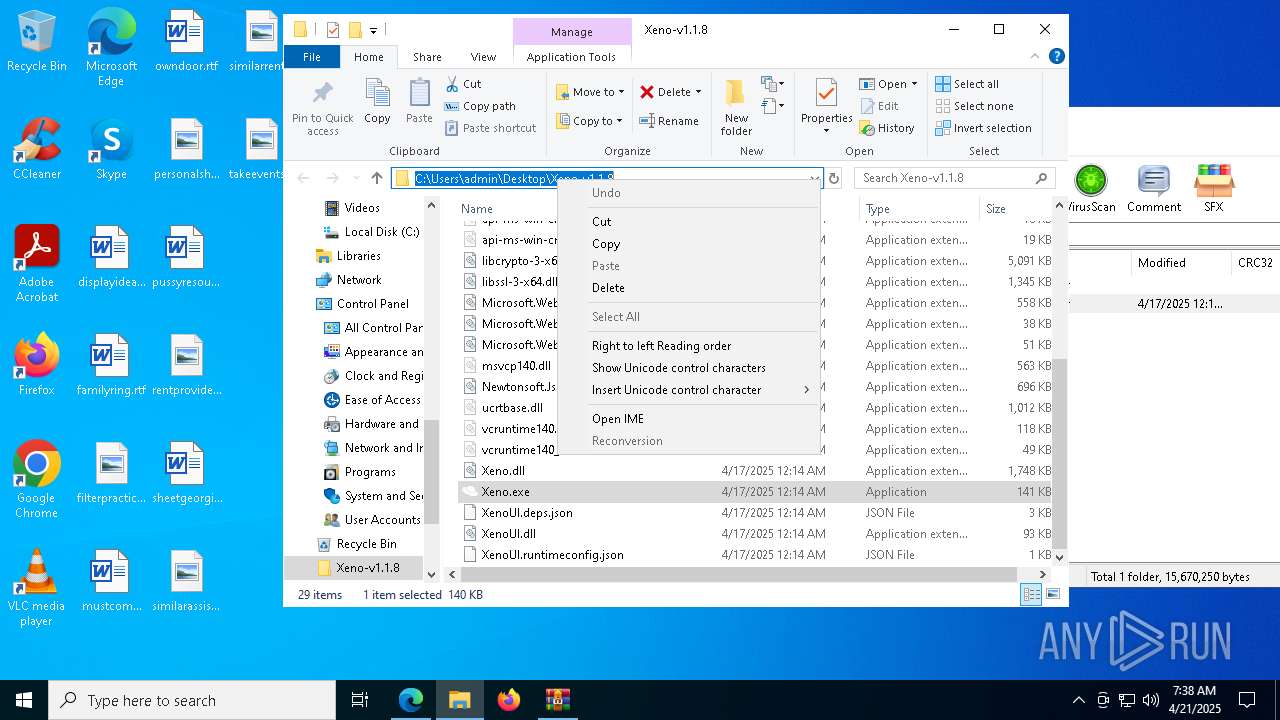Image resolution: width=1280 pixels, height=720 pixels.
Task: Click Task View on the taskbar
Action: [x=361, y=700]
